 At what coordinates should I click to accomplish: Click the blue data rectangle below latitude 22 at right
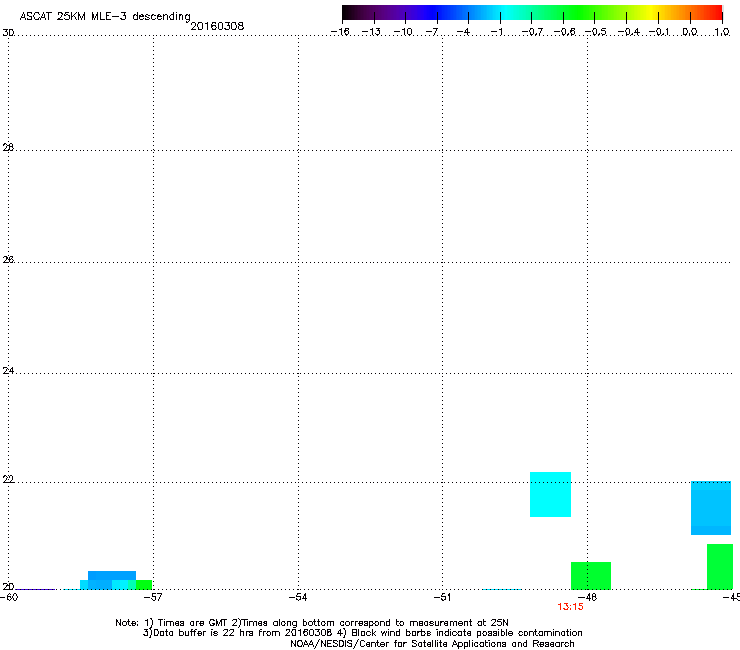pos(711,508)
